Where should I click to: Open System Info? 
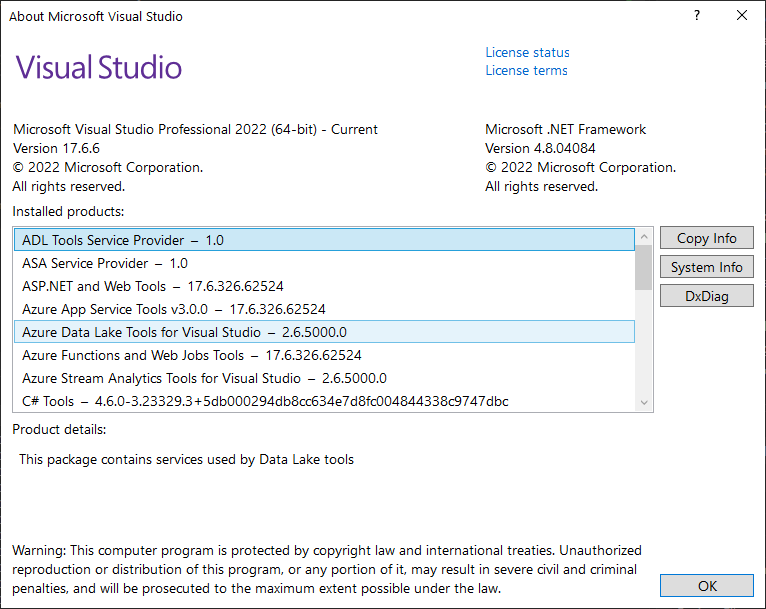(706, 267)
